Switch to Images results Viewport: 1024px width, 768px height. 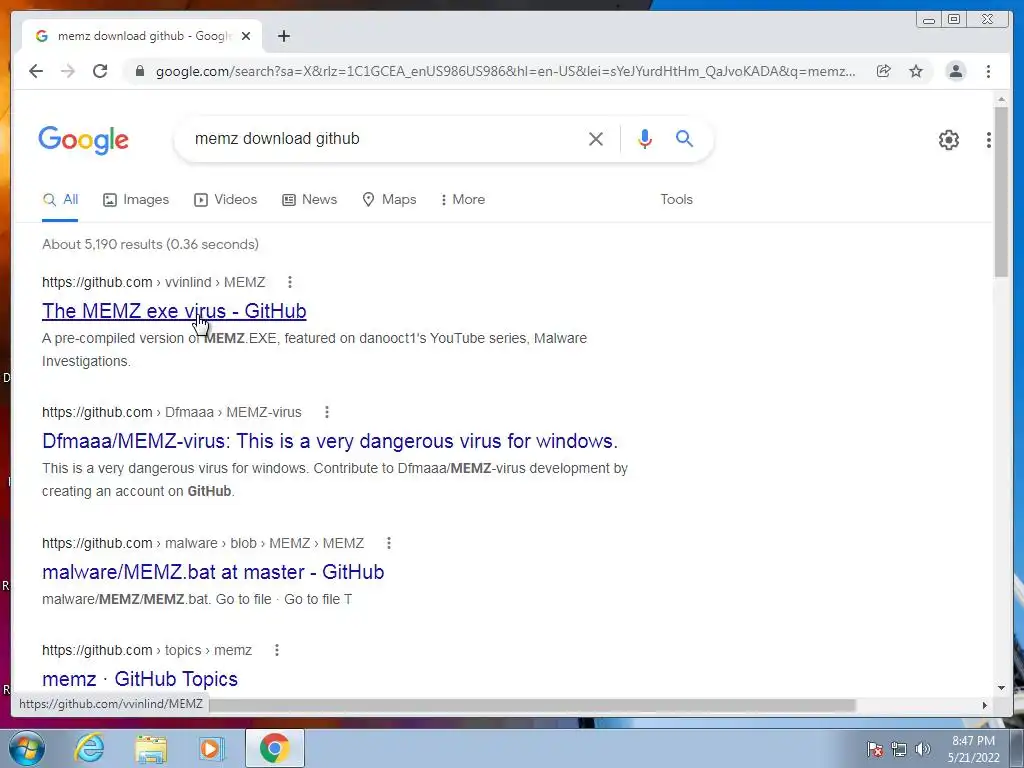[136, 199]
